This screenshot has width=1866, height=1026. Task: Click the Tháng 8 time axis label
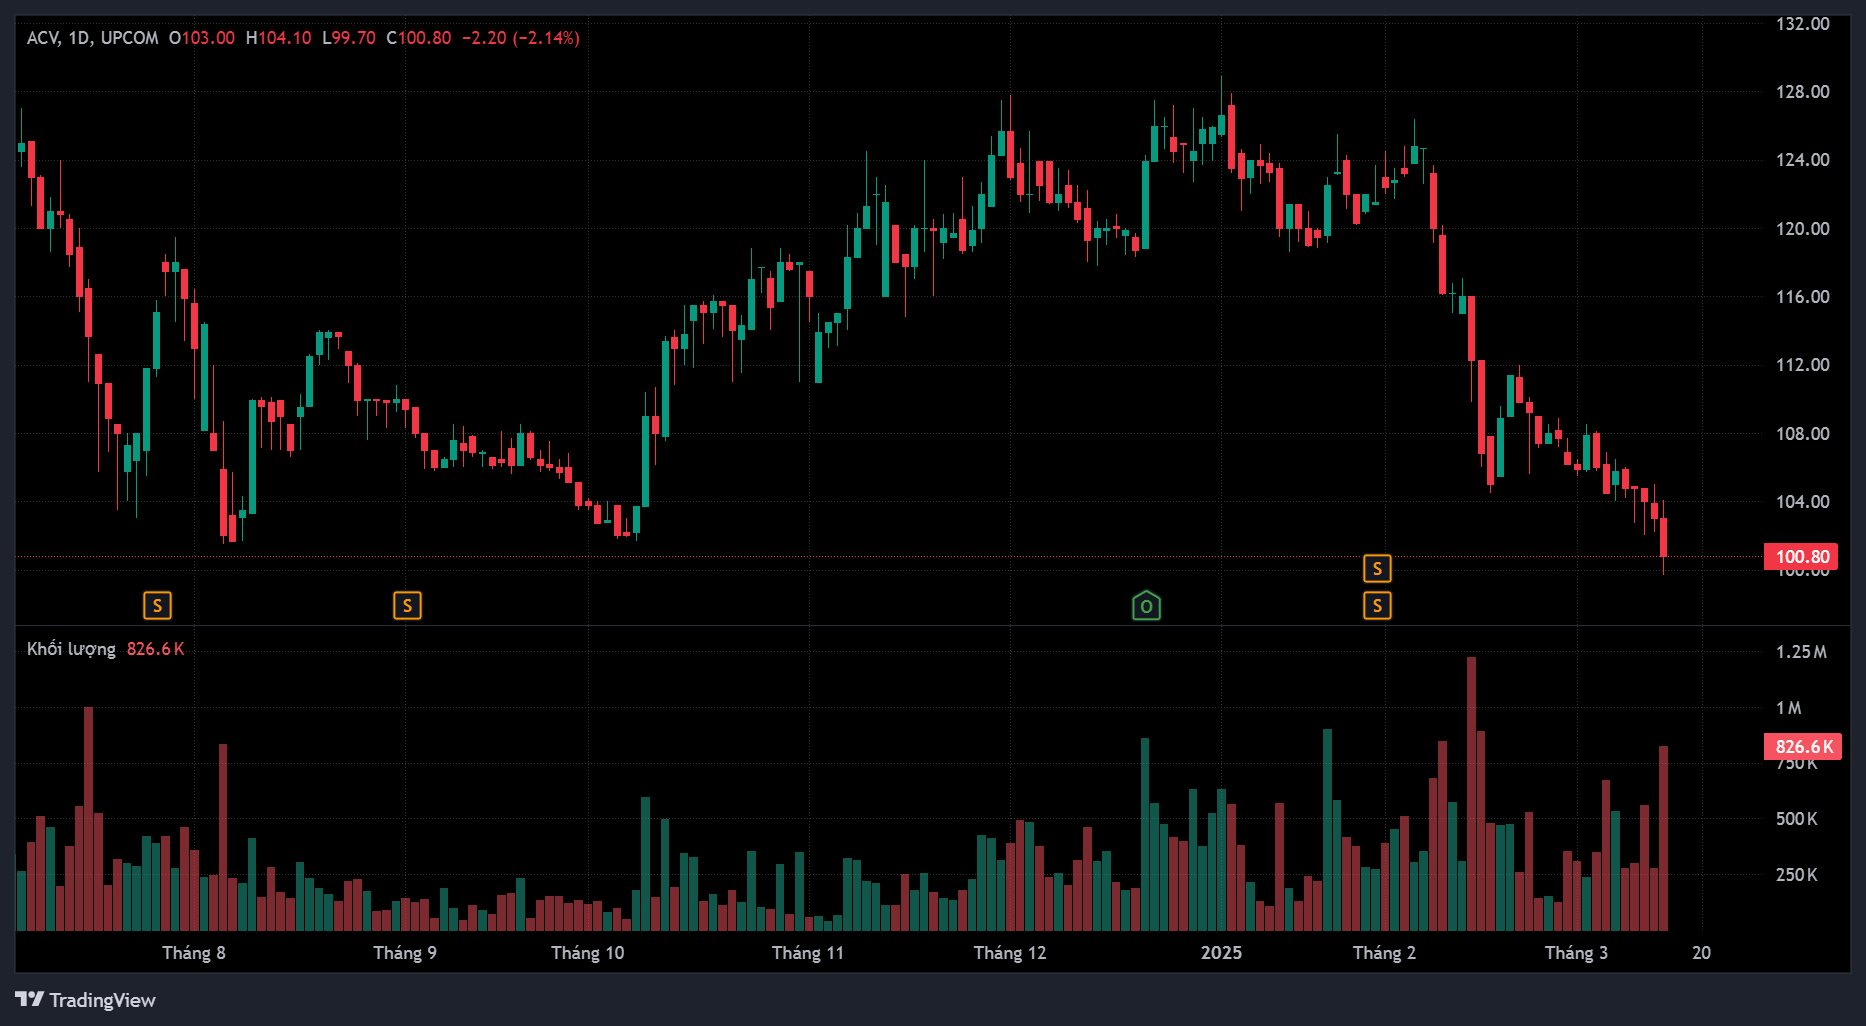(194, 952)
